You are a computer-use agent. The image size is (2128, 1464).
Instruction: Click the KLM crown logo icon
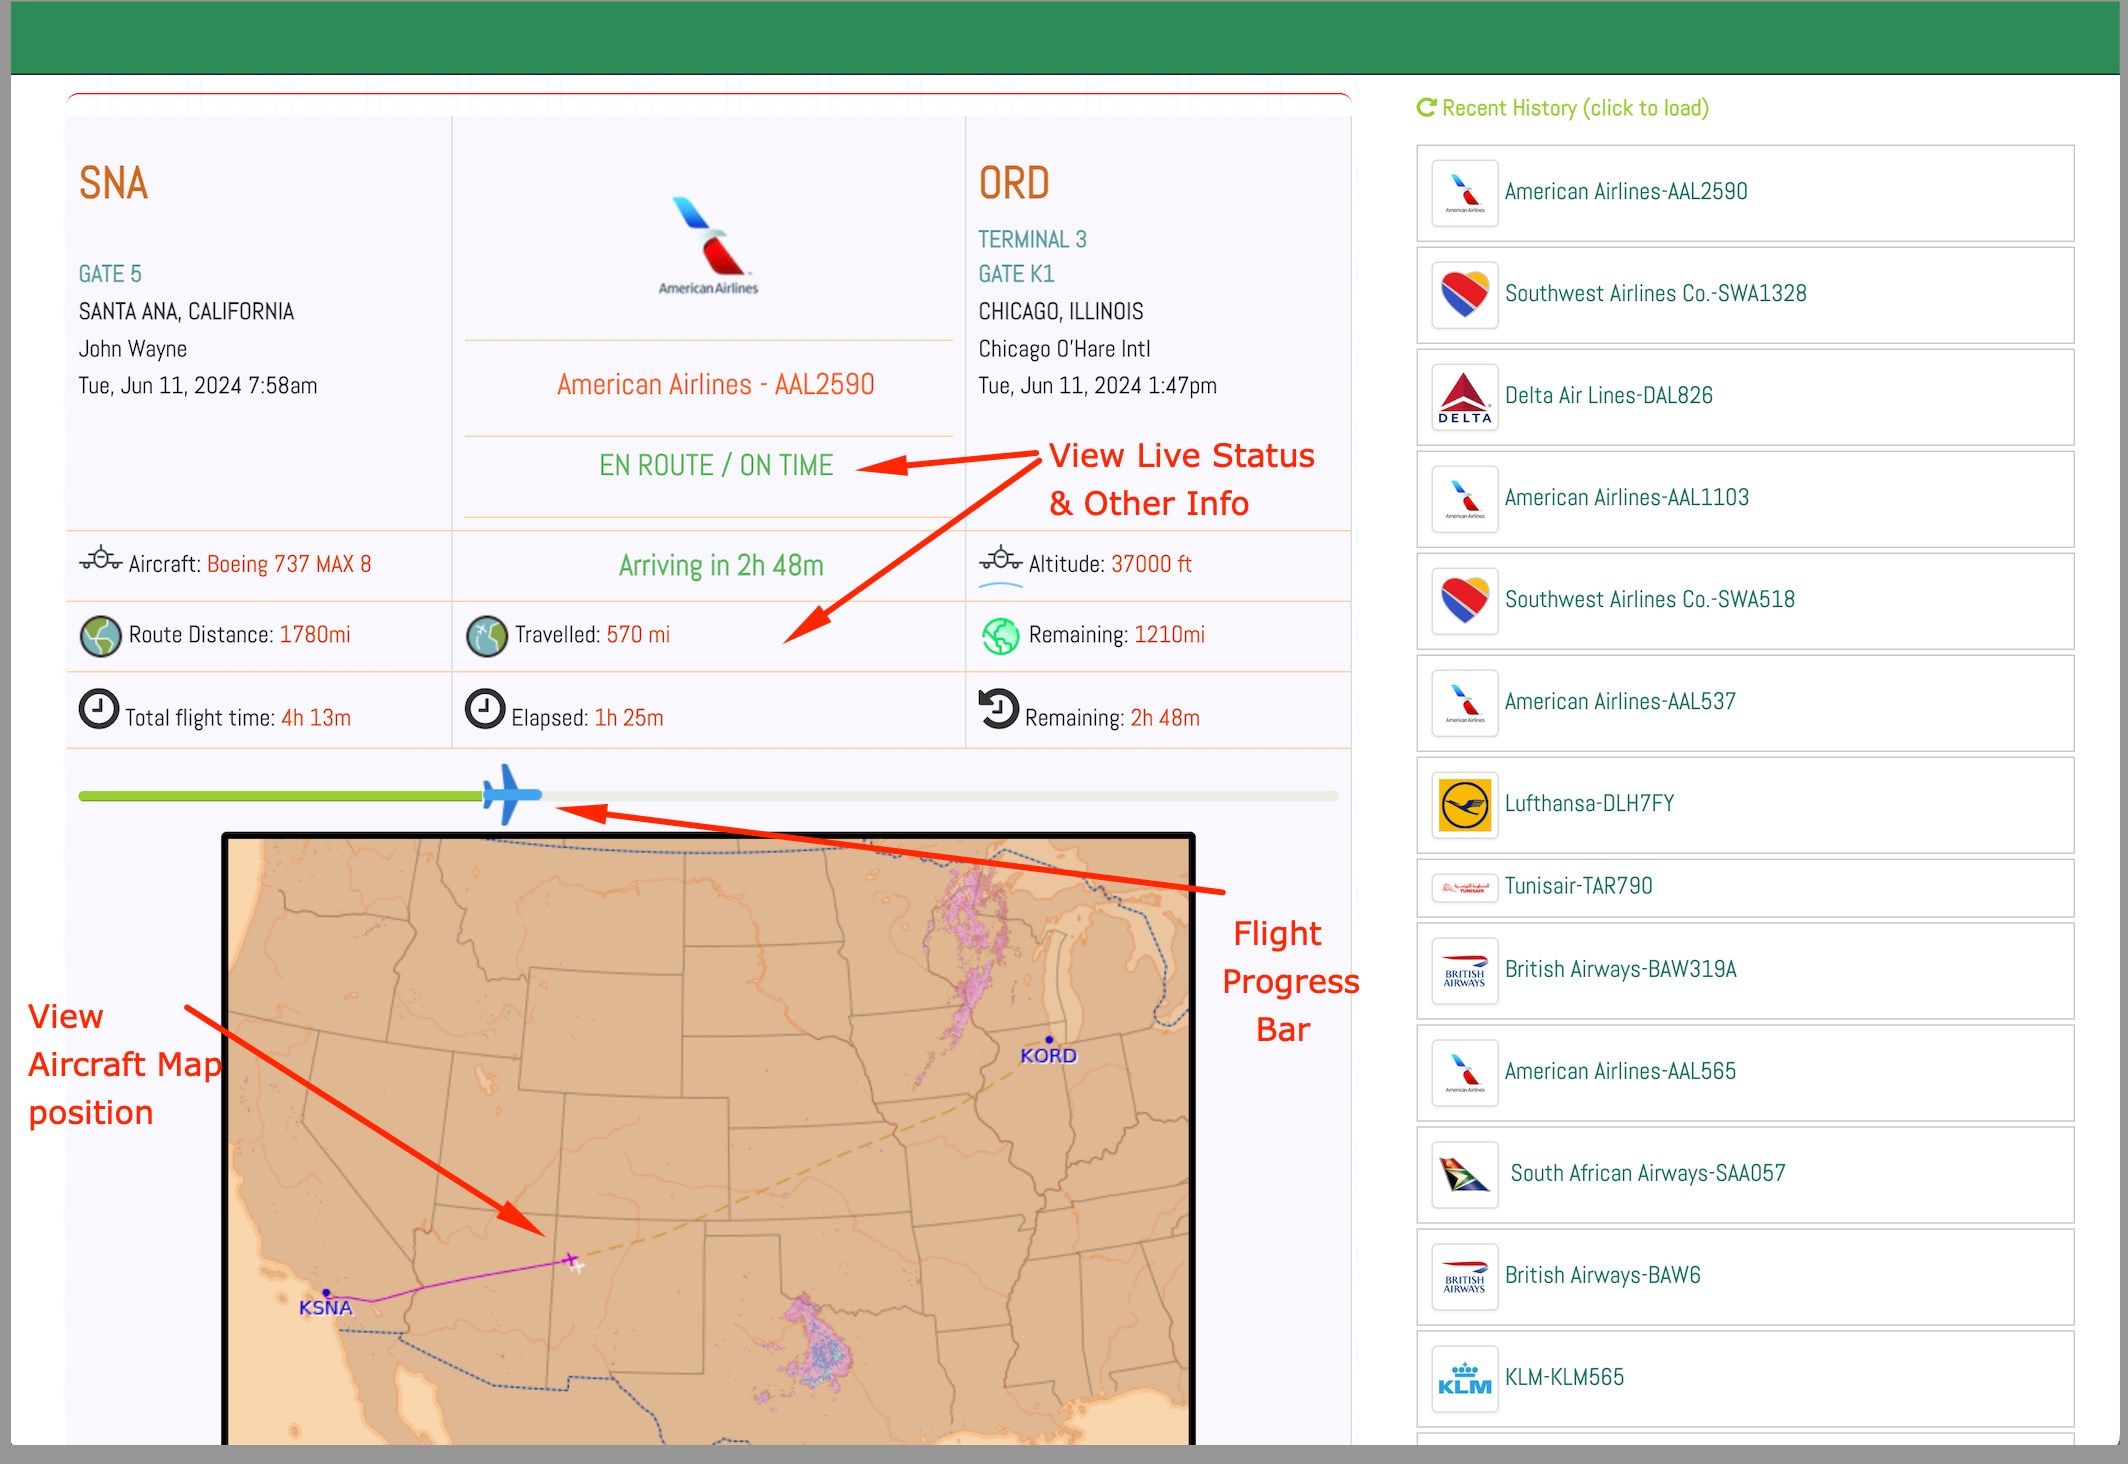click(x=1464, y=1378)
